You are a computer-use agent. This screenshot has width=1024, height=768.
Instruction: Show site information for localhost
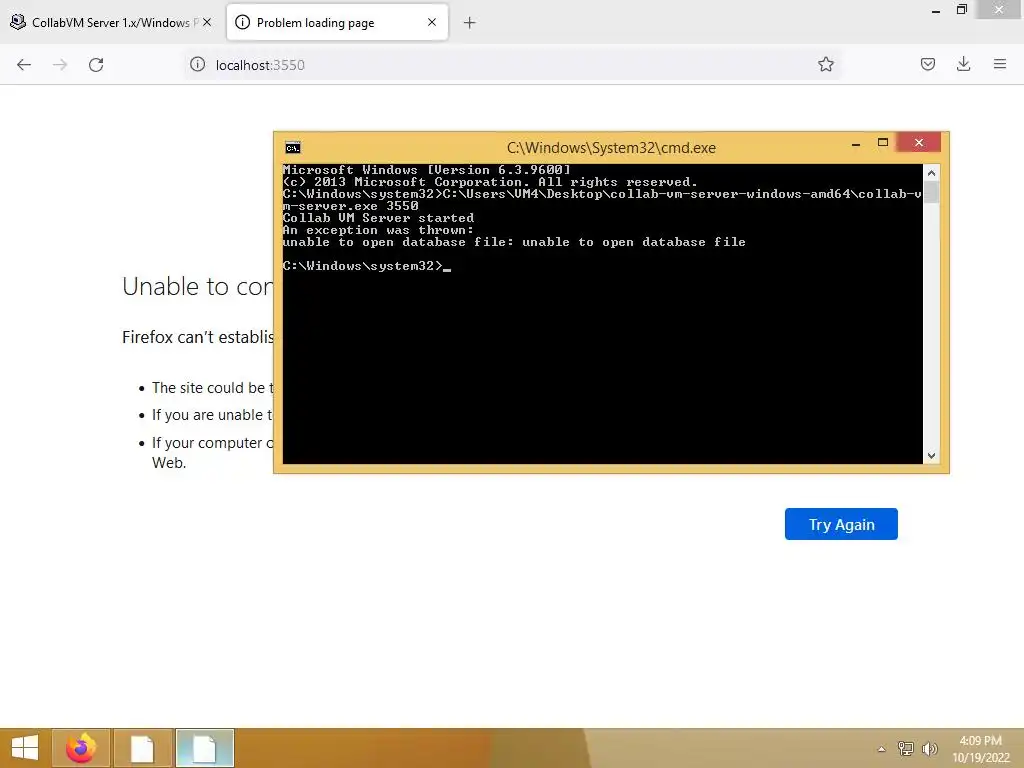(x=197, y=64)
